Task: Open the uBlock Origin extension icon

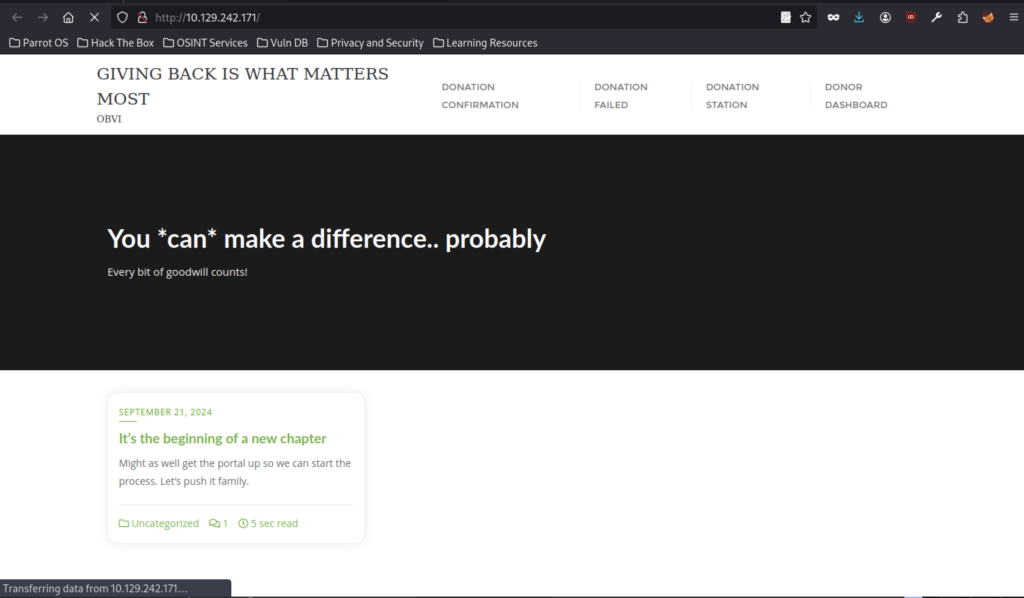Action: point(910,17)
